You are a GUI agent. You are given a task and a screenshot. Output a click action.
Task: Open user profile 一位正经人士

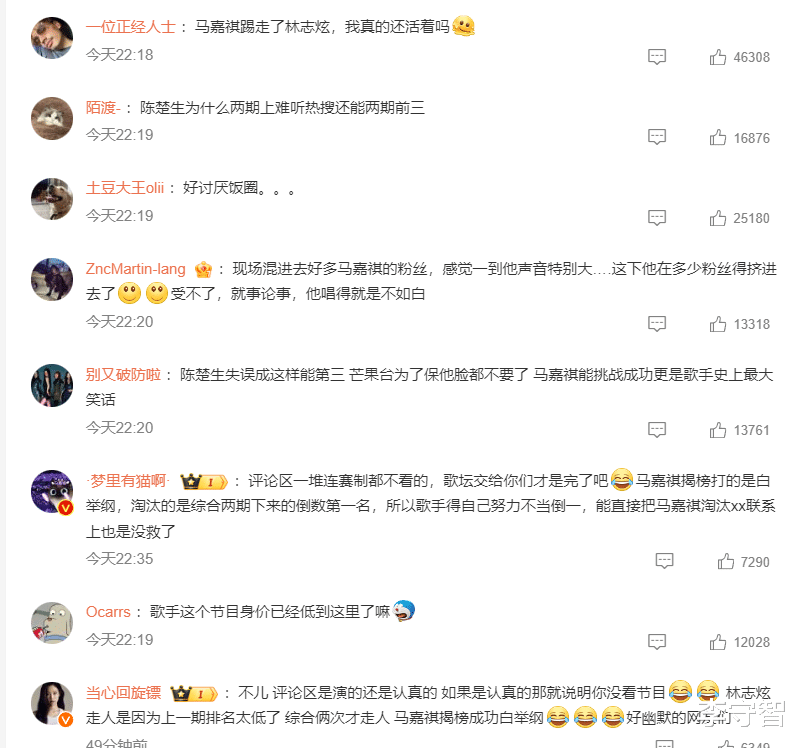(130, 27)
